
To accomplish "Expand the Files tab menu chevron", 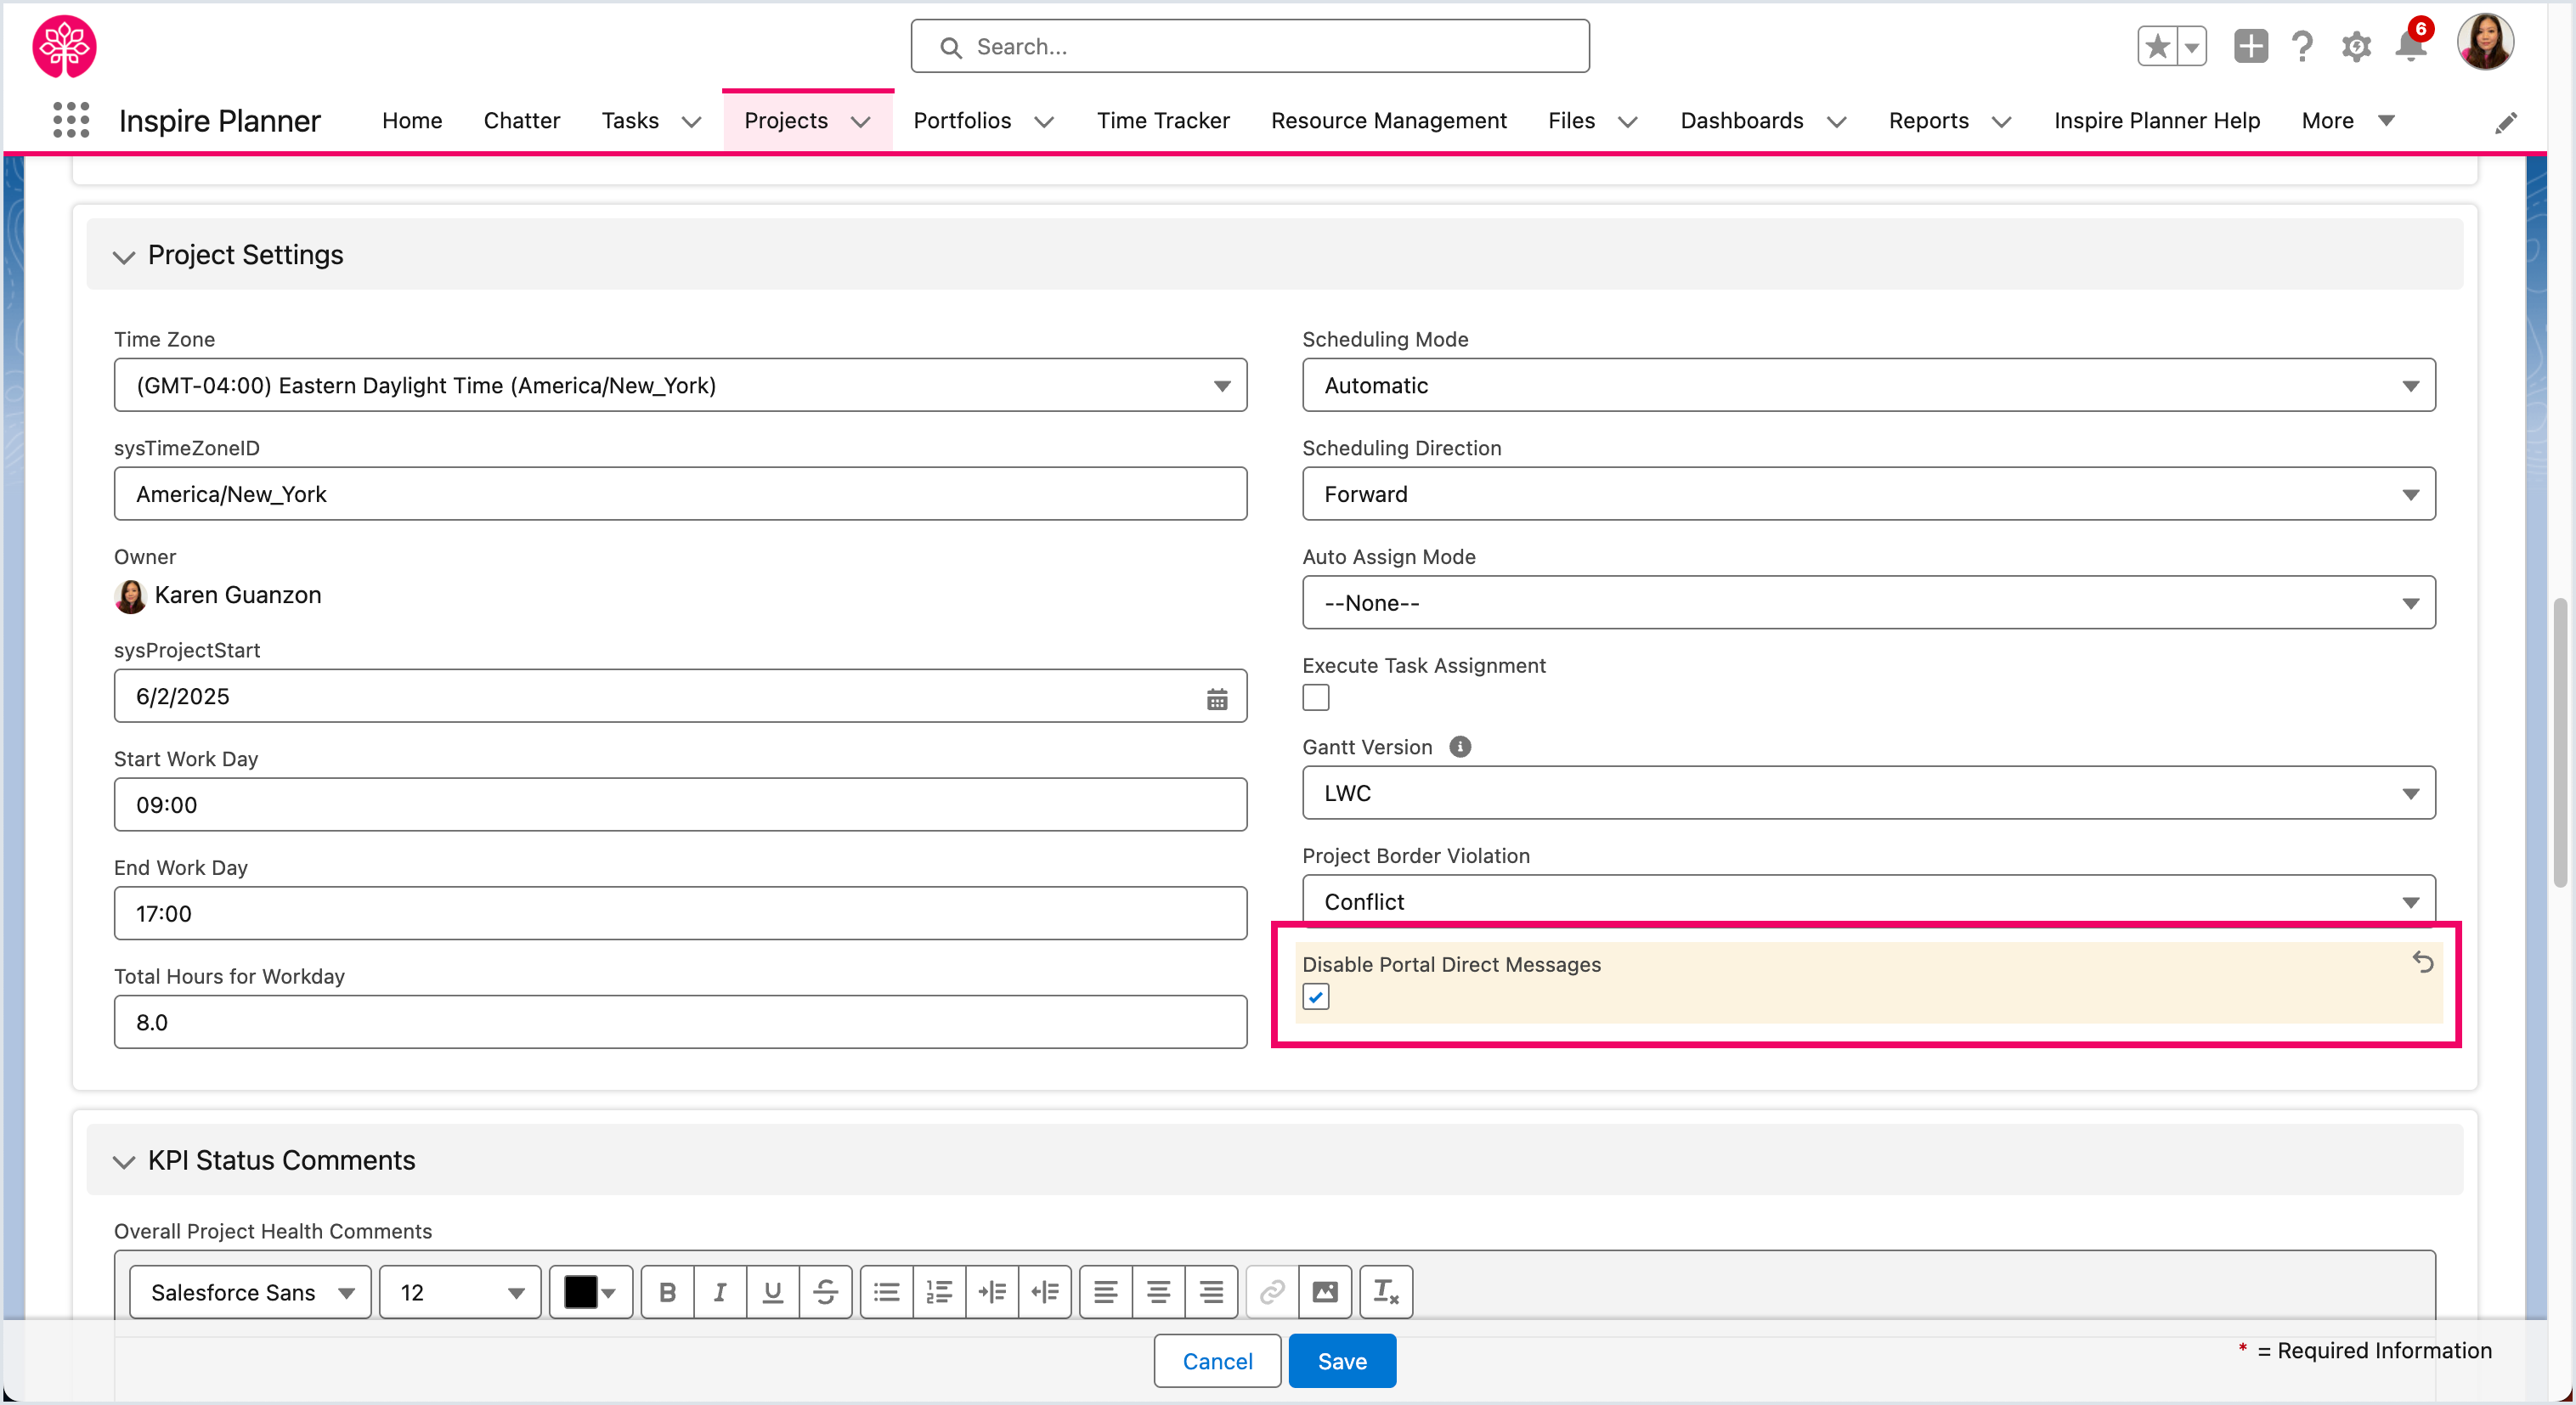I will pos(1628,122).
